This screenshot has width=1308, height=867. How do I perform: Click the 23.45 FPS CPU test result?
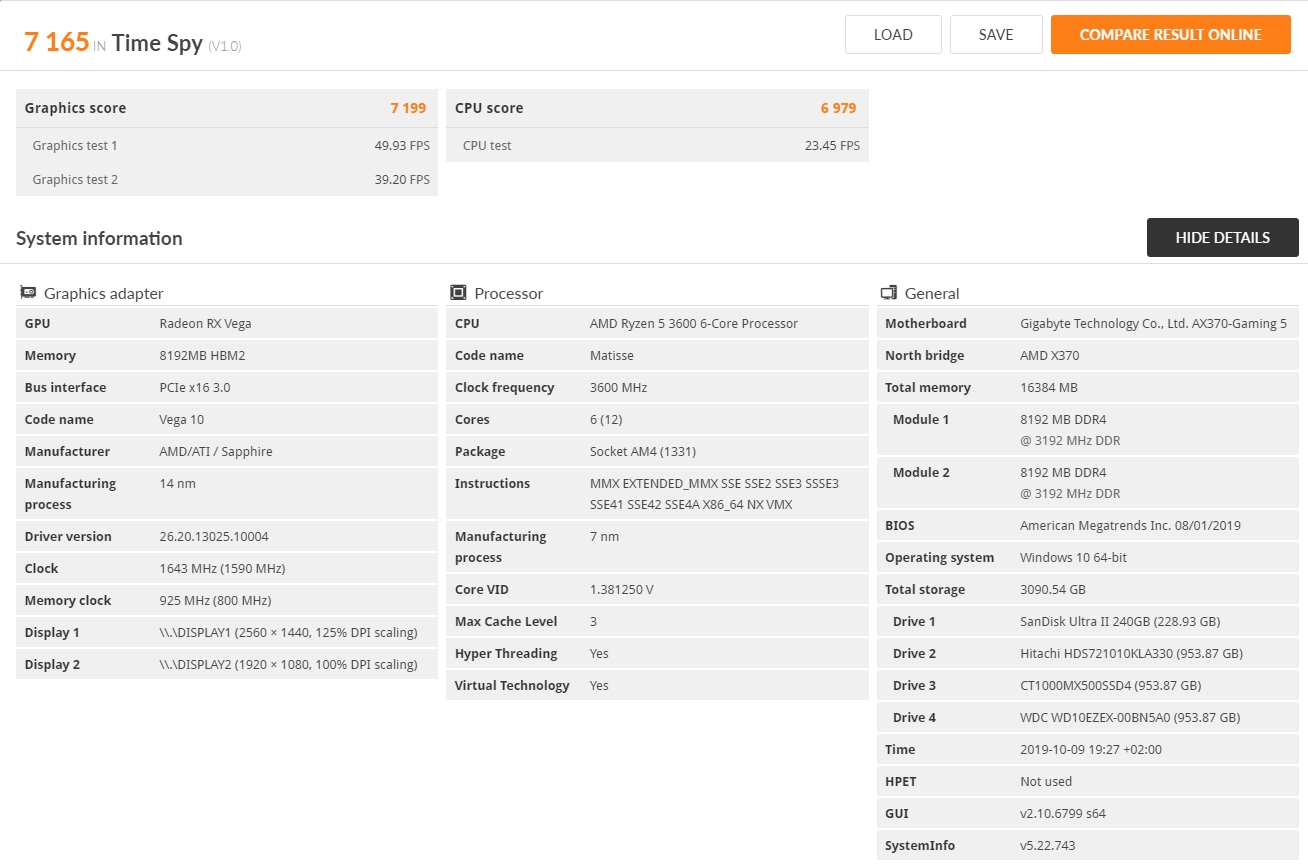[832, 145]
